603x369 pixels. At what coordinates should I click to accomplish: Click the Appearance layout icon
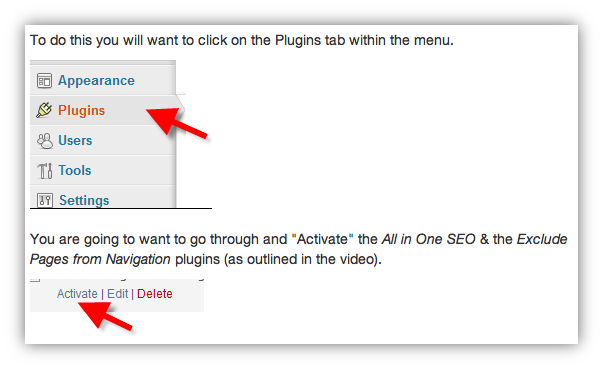(44, 81)
